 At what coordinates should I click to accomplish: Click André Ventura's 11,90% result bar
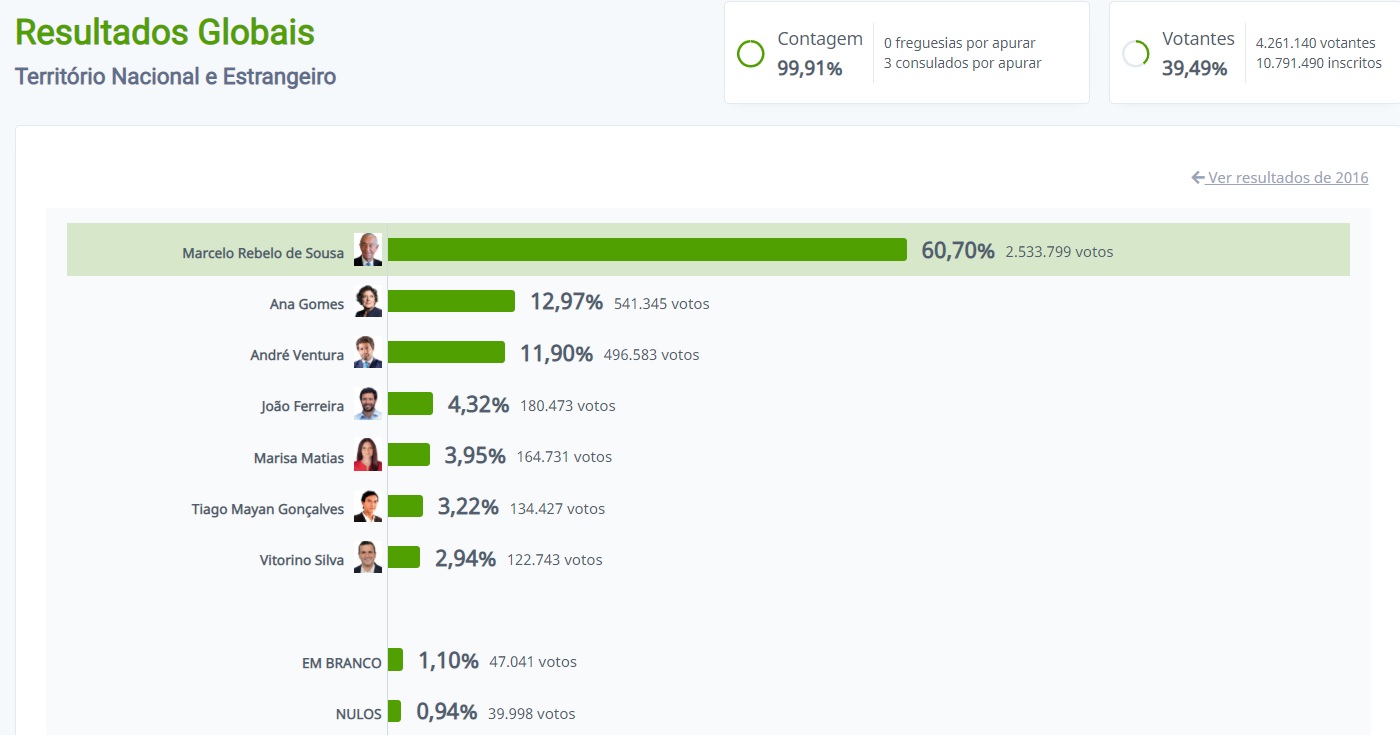pyautogui.click(x=446, y=353)
